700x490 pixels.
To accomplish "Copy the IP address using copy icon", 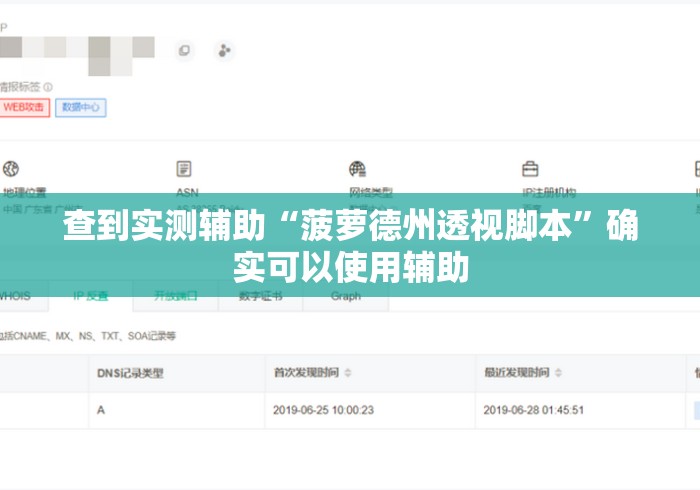I will pos(184,50).
